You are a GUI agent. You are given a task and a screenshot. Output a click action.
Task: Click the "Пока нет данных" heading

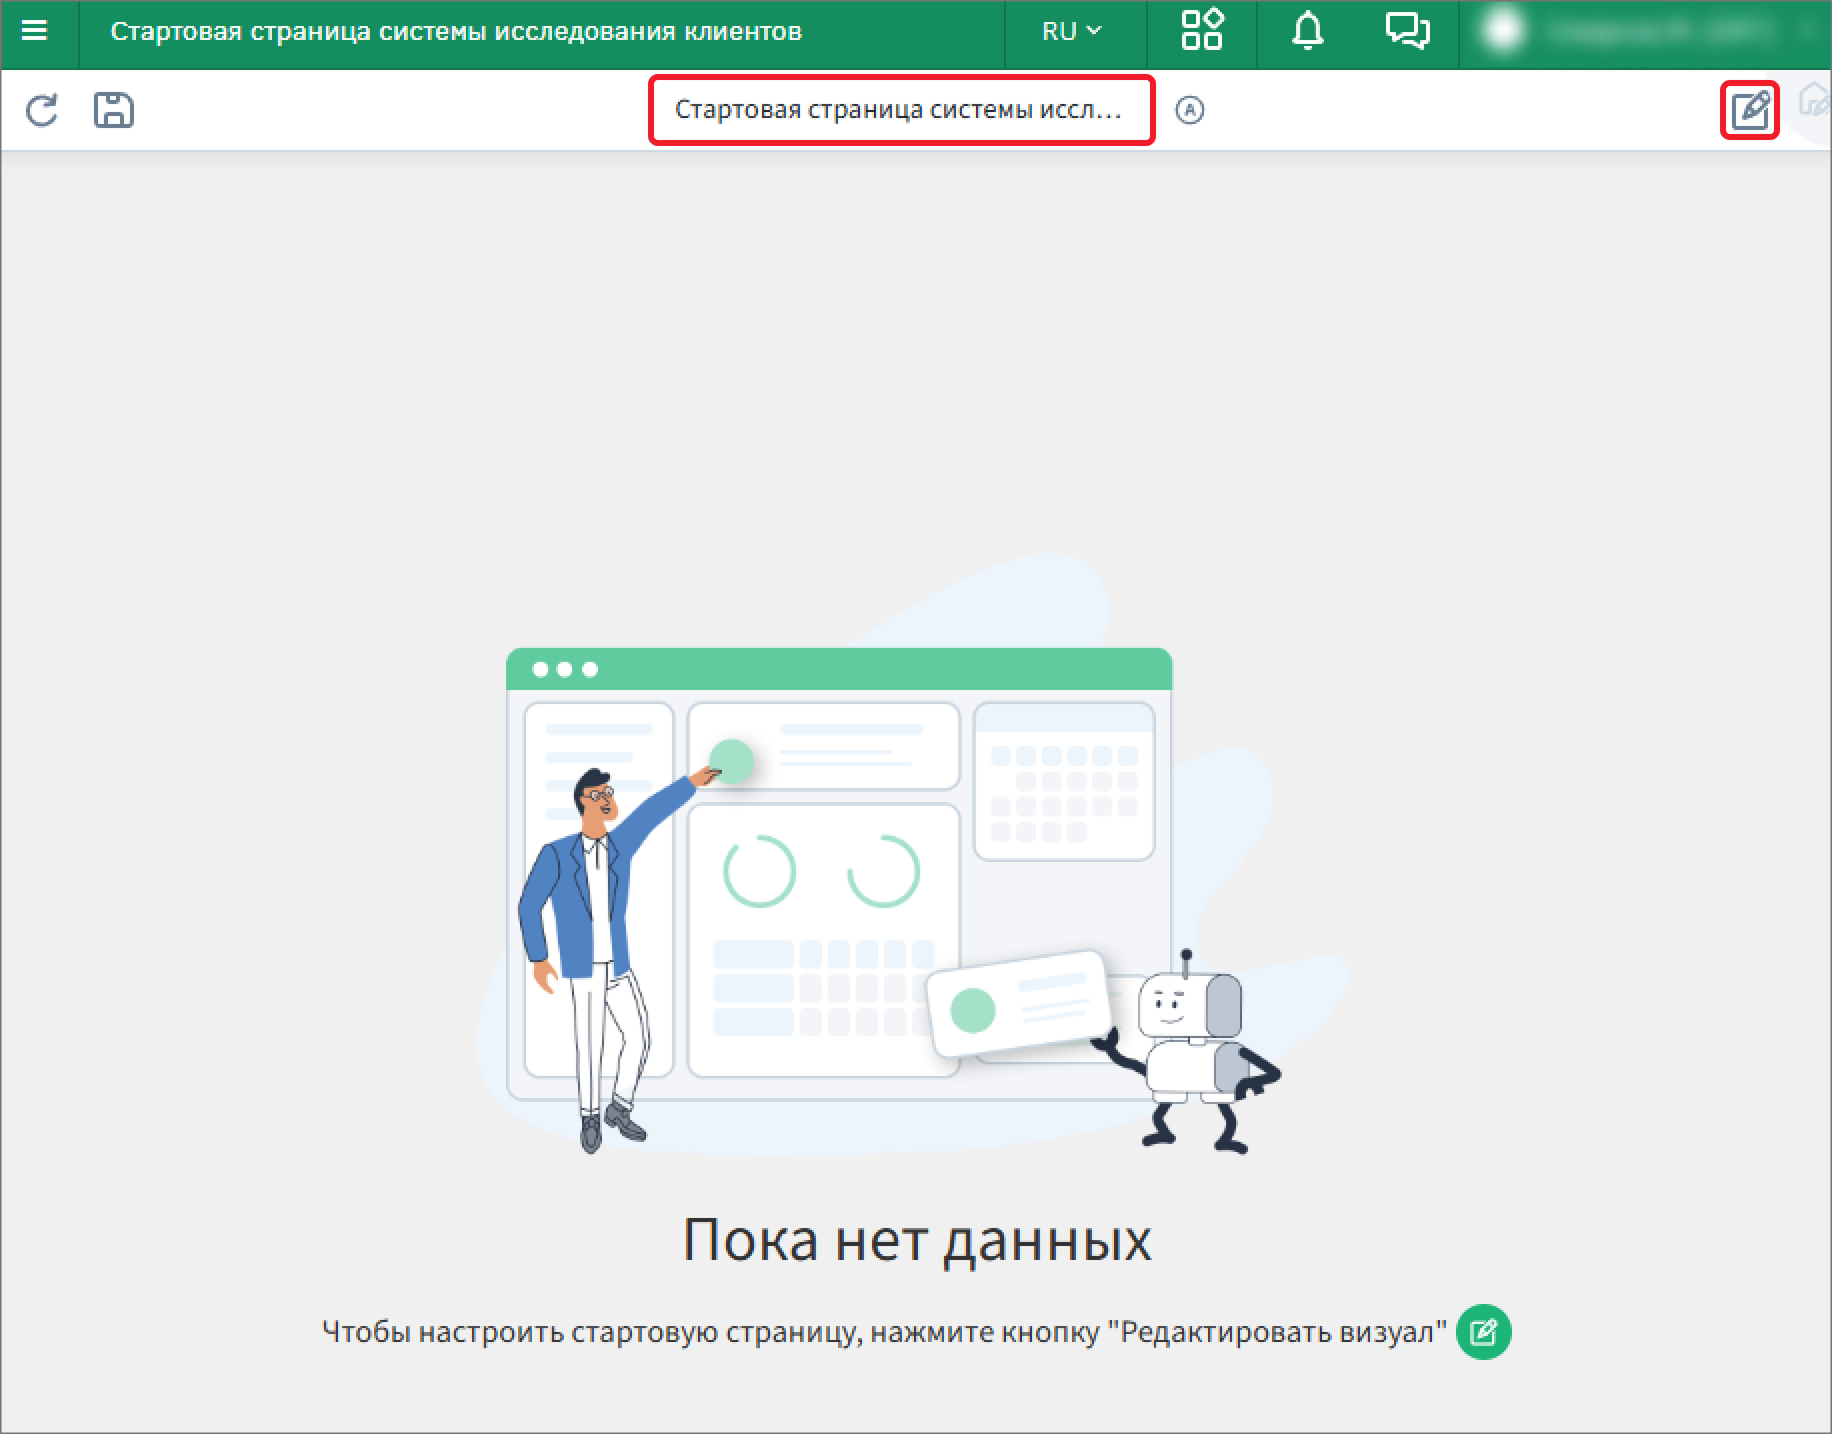click(x=916, y=1240)
